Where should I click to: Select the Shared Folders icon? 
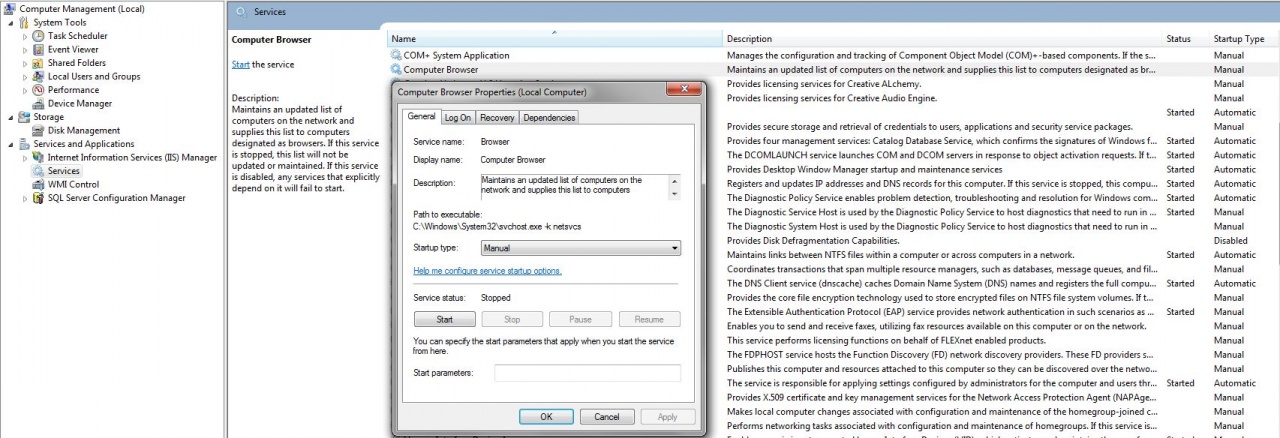[39, 63]
